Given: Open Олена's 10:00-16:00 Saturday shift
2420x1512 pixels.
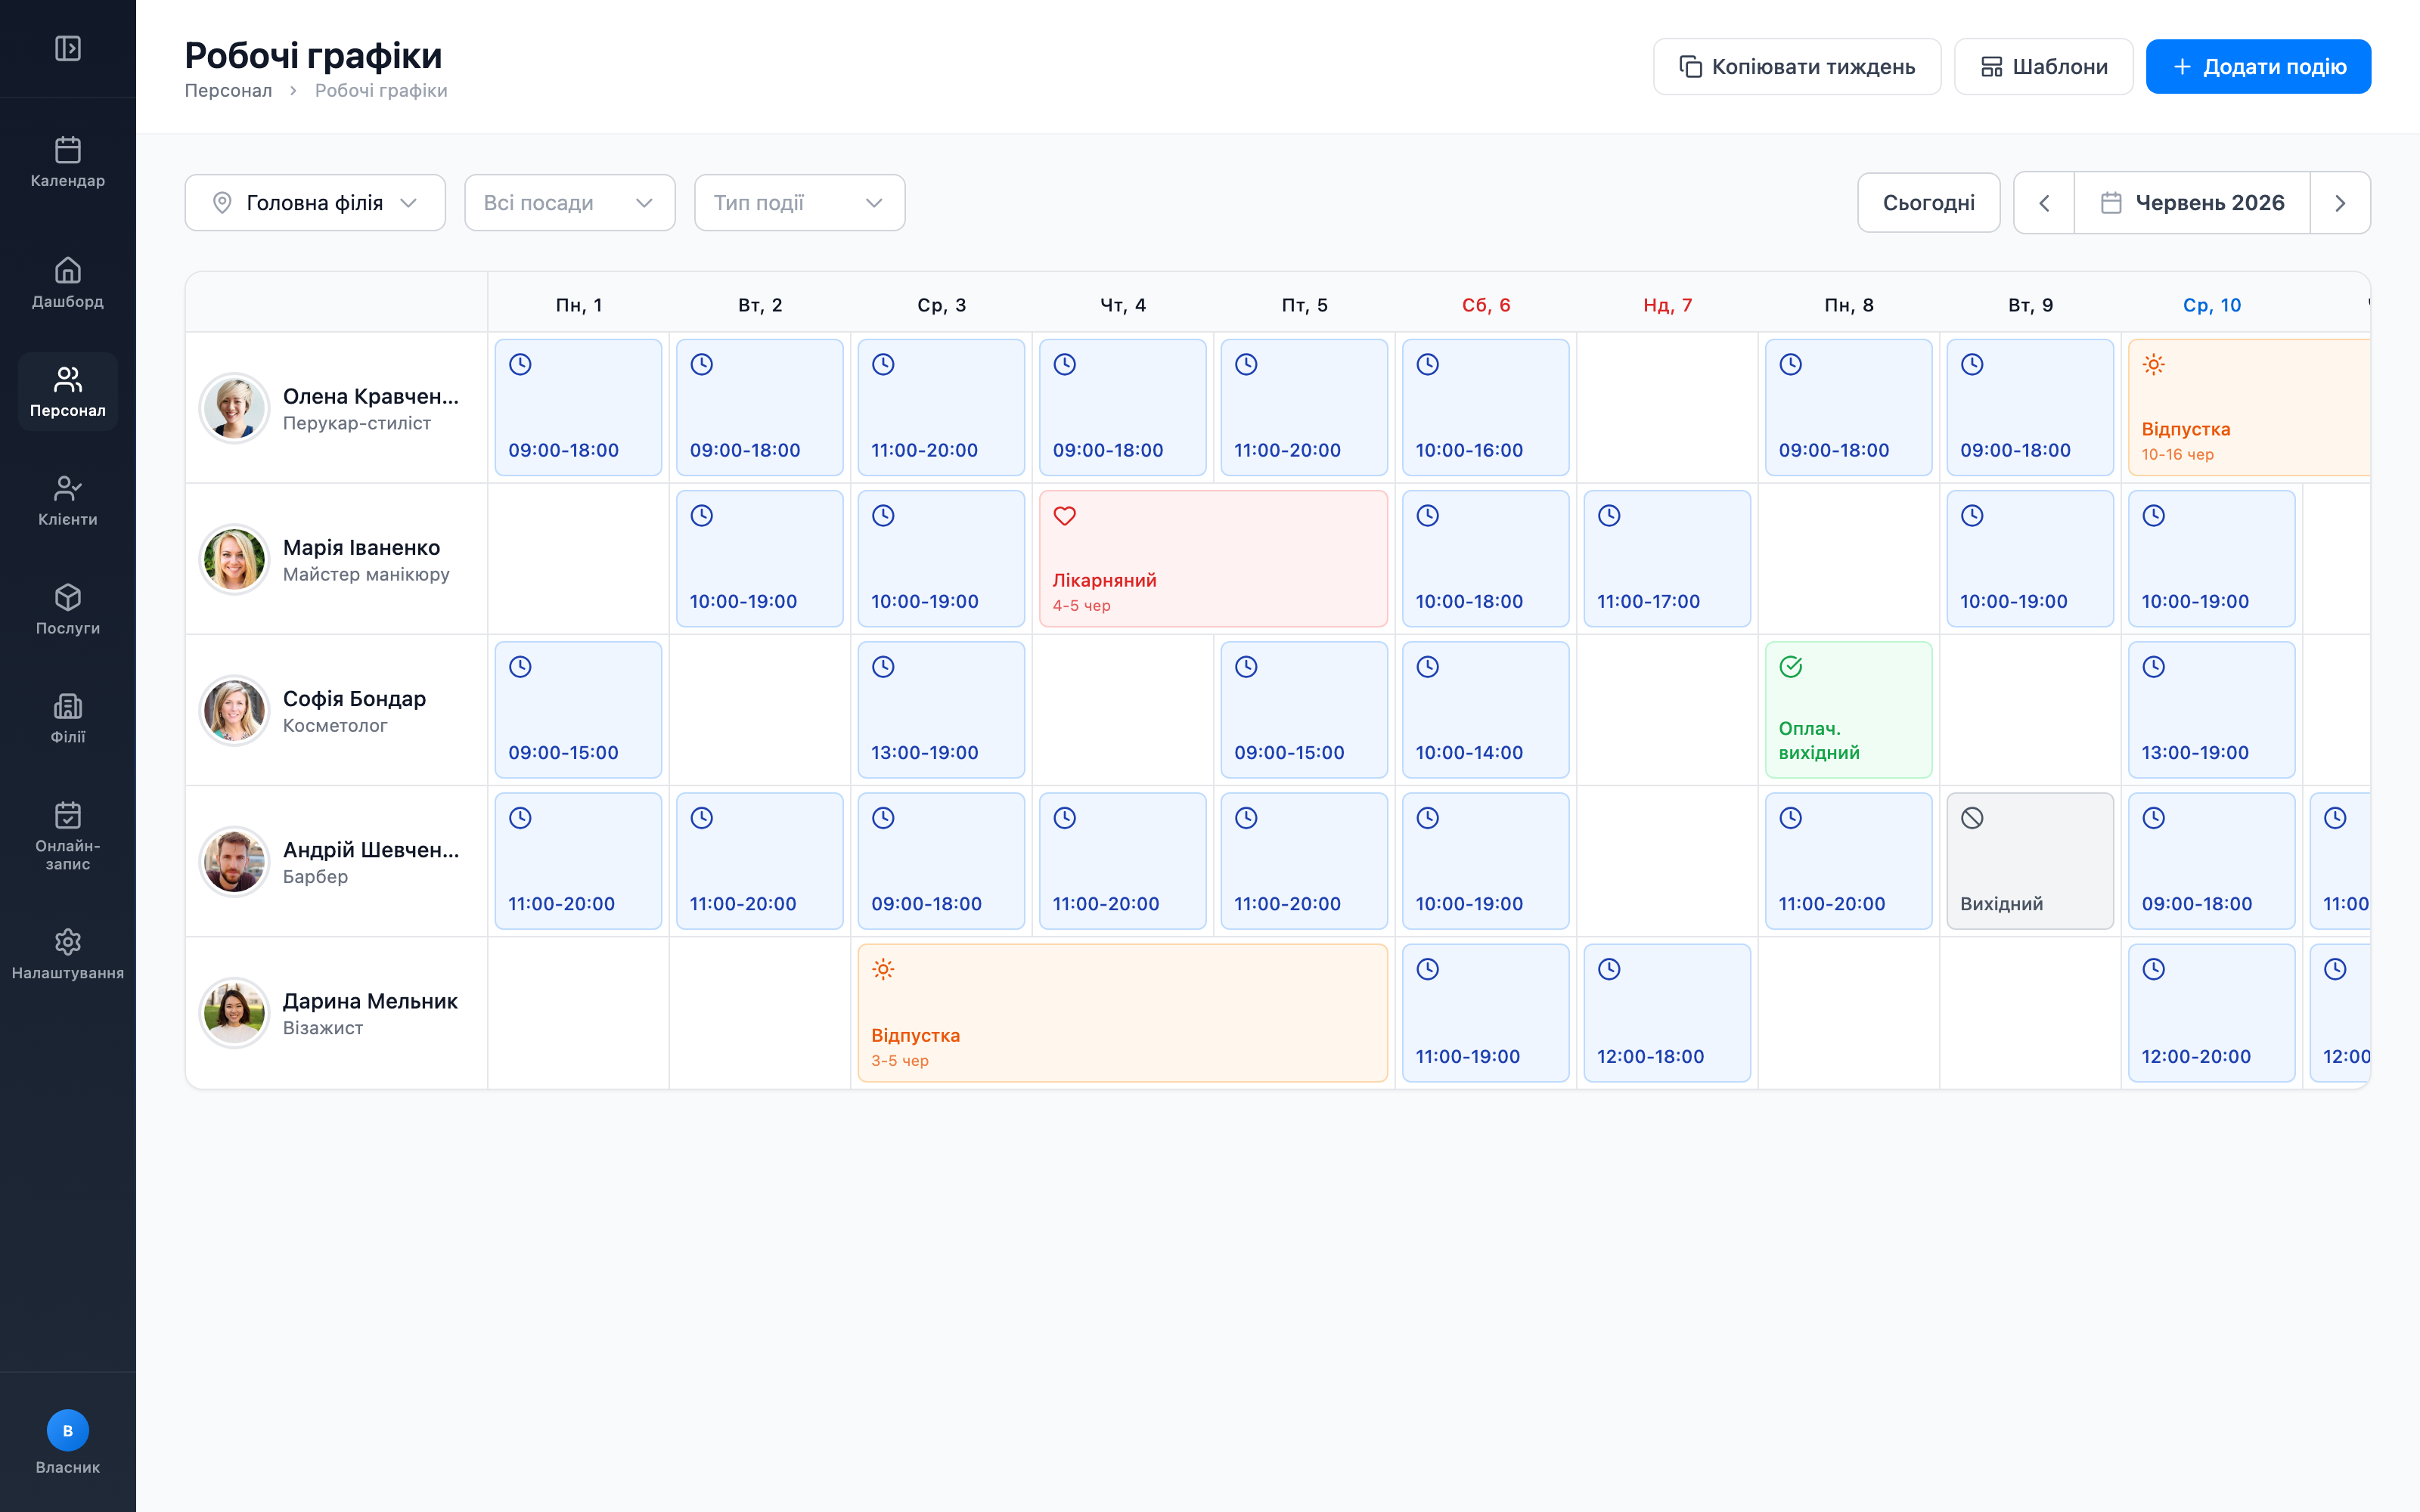Looking at the screenshot, I should coord(1486,408).
